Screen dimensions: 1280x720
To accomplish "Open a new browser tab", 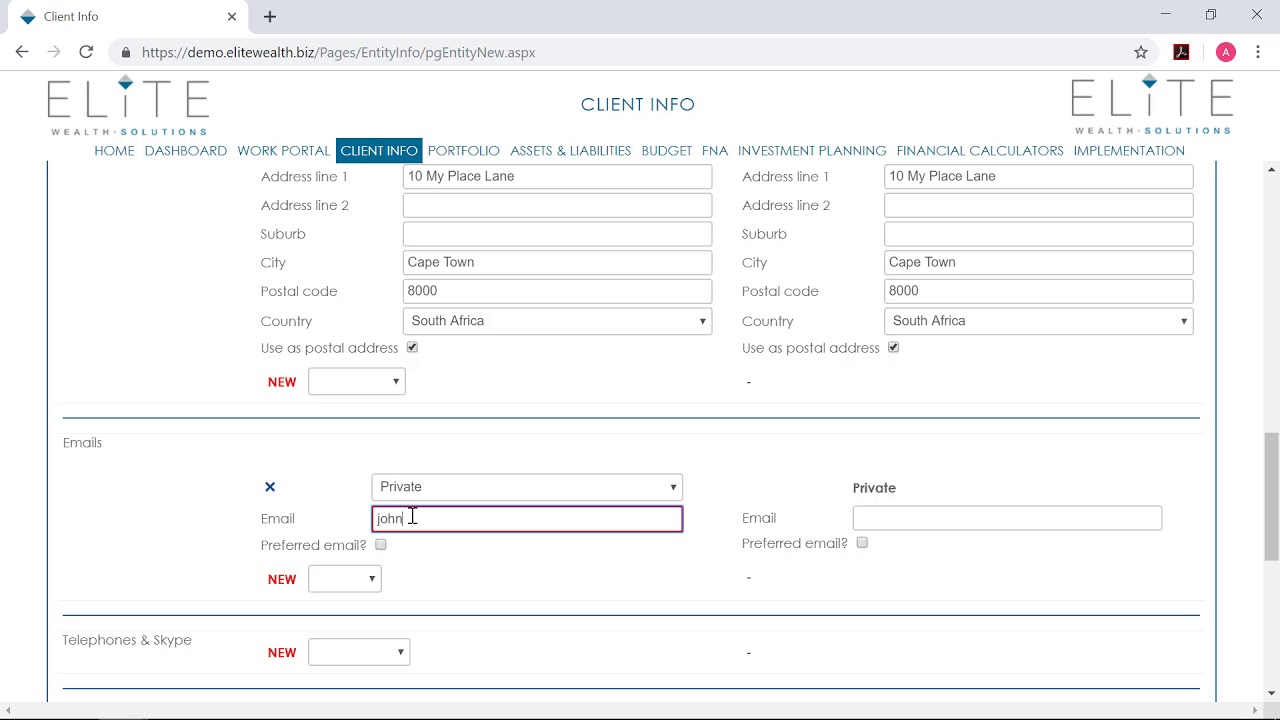I will click(x=270, y=17).
